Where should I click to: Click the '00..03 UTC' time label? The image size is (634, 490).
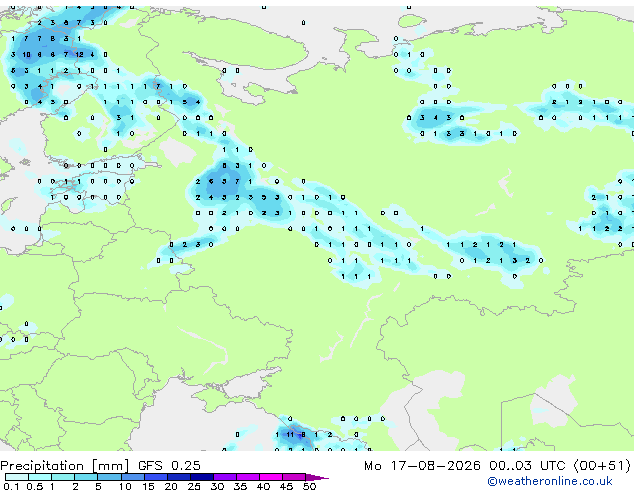point(527,466)
